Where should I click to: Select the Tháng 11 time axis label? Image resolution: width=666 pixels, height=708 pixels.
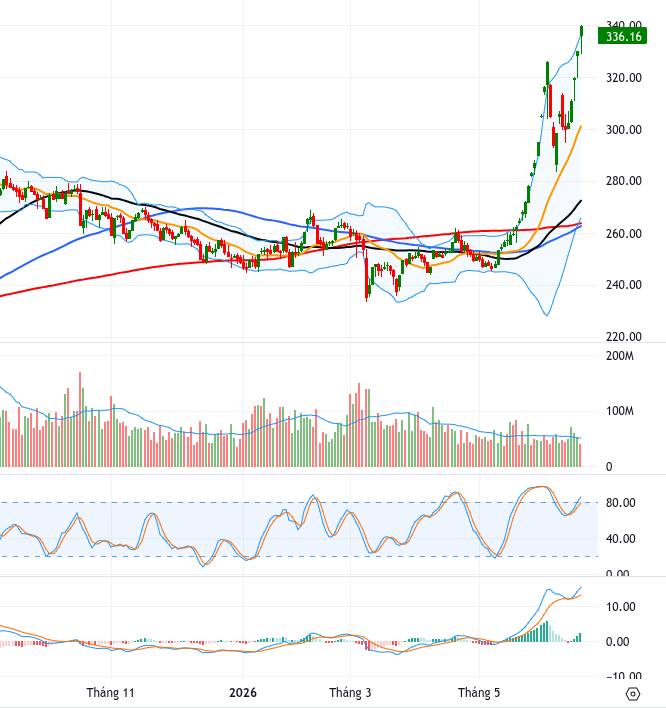tap(110, 692)
